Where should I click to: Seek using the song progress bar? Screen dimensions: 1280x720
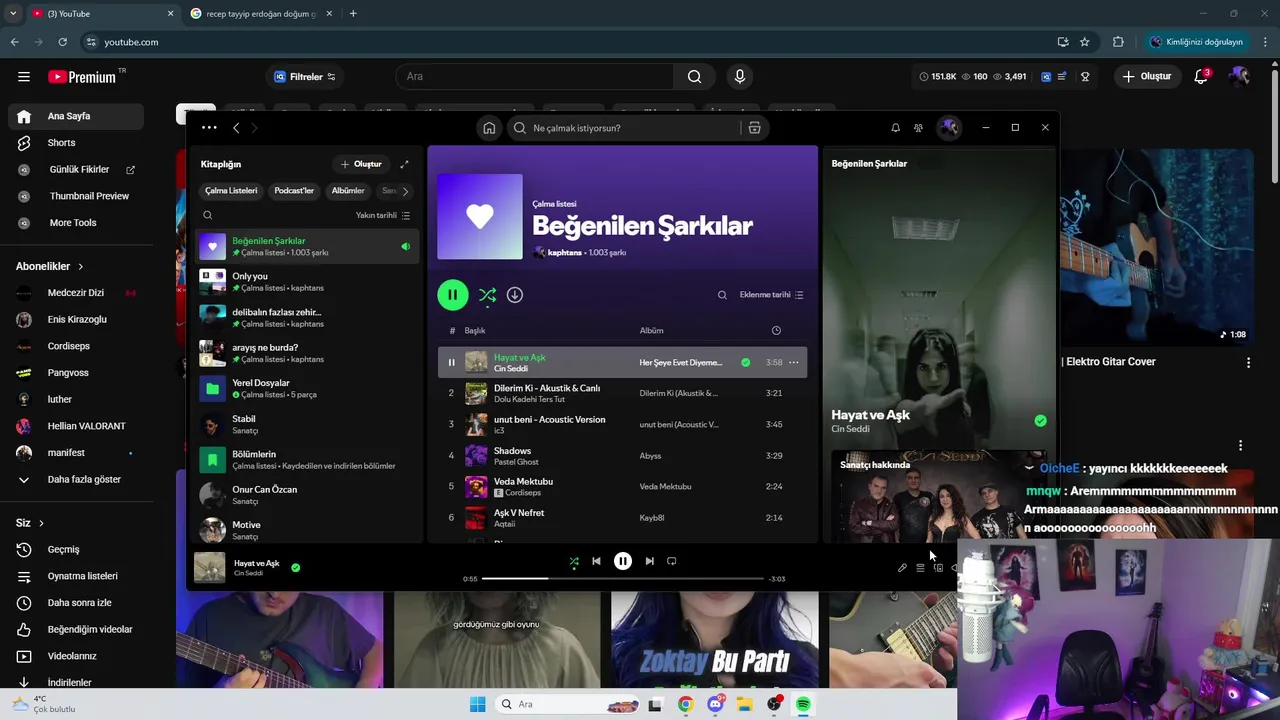coord(623,578)
